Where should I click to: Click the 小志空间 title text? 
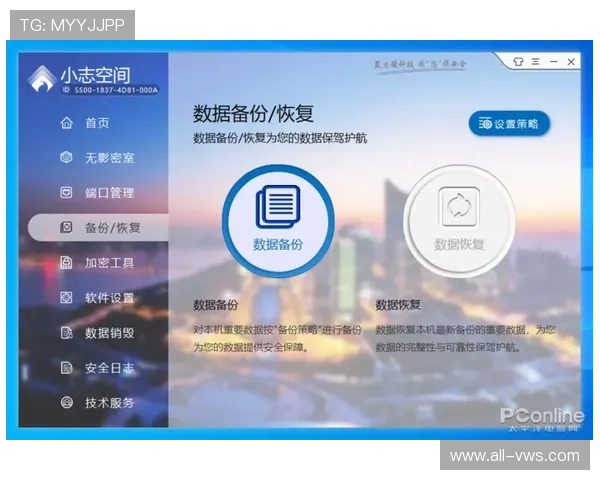pyautogui.click(x=95, y=75)
